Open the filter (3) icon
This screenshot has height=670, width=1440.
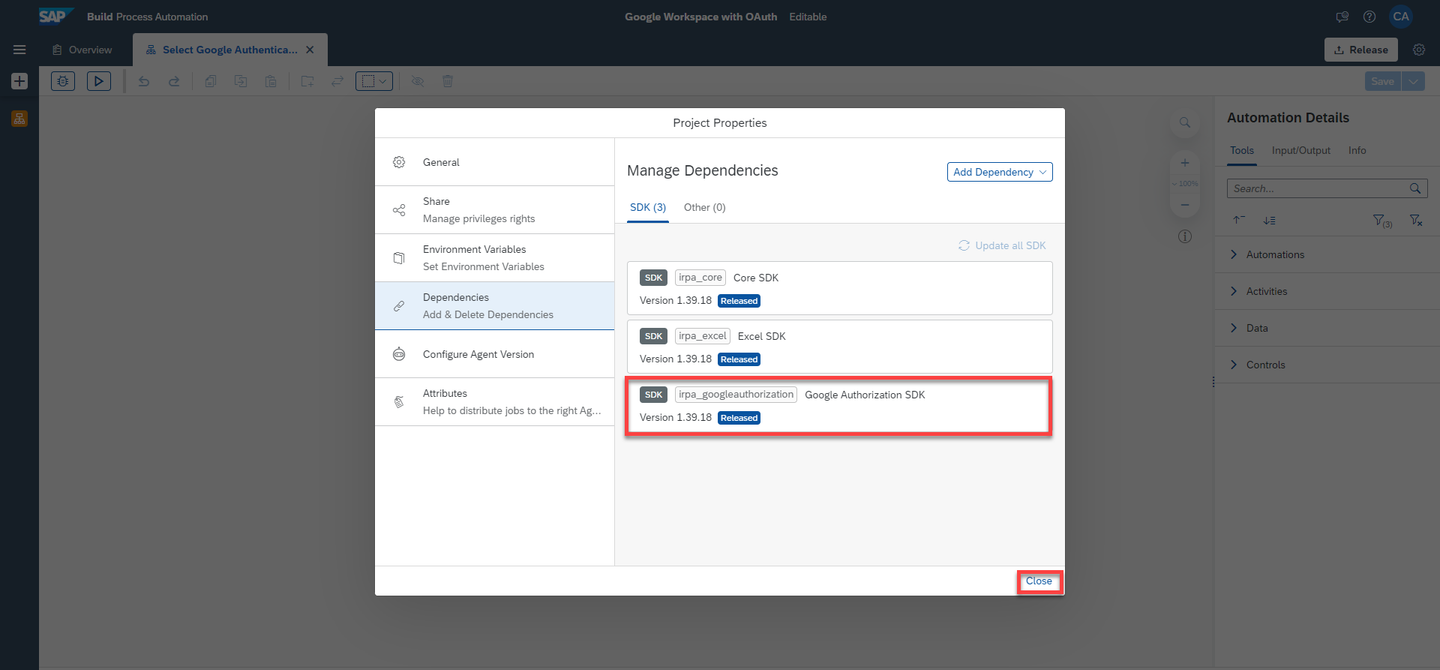(1382, 221)
